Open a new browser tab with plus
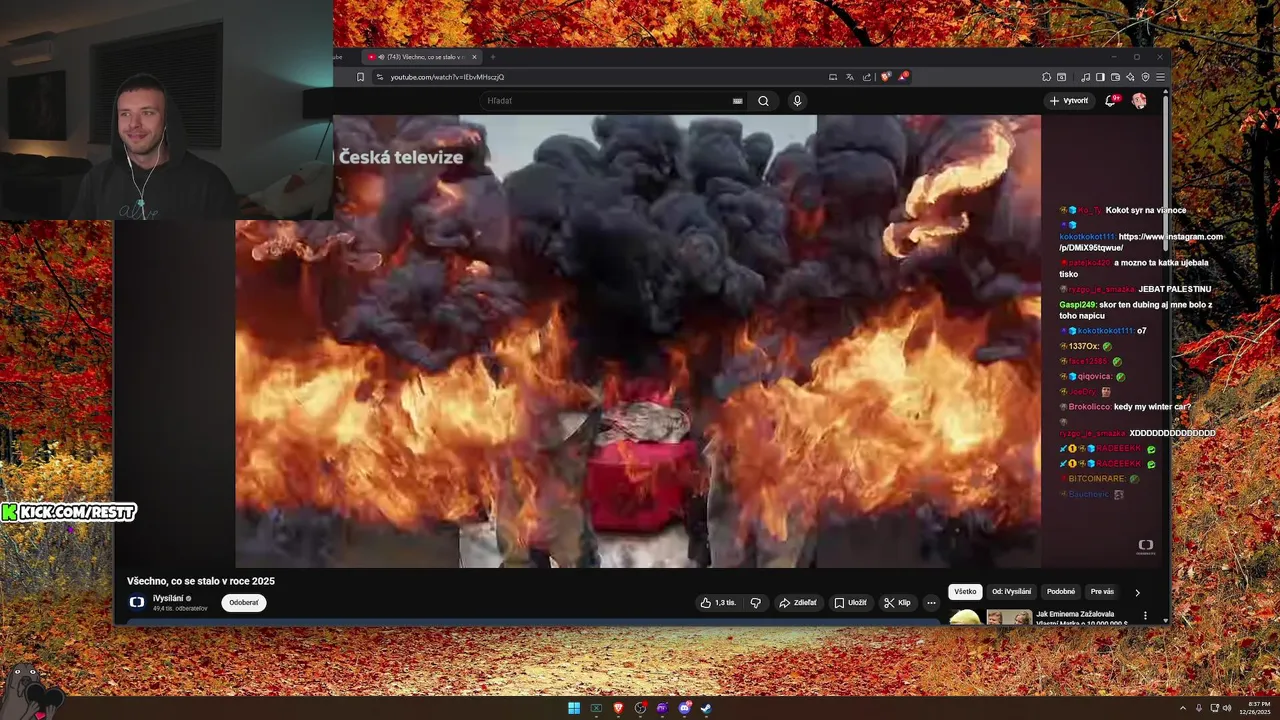The height and width of the screenshot is (720, 1280). (492, 57)
